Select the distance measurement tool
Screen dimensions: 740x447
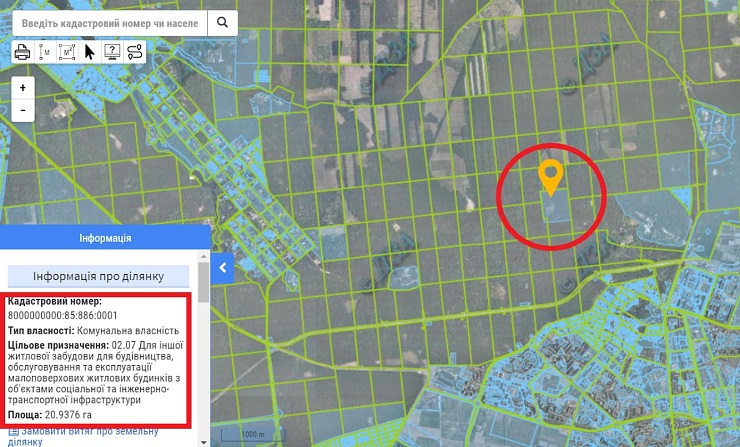(45, 52)
